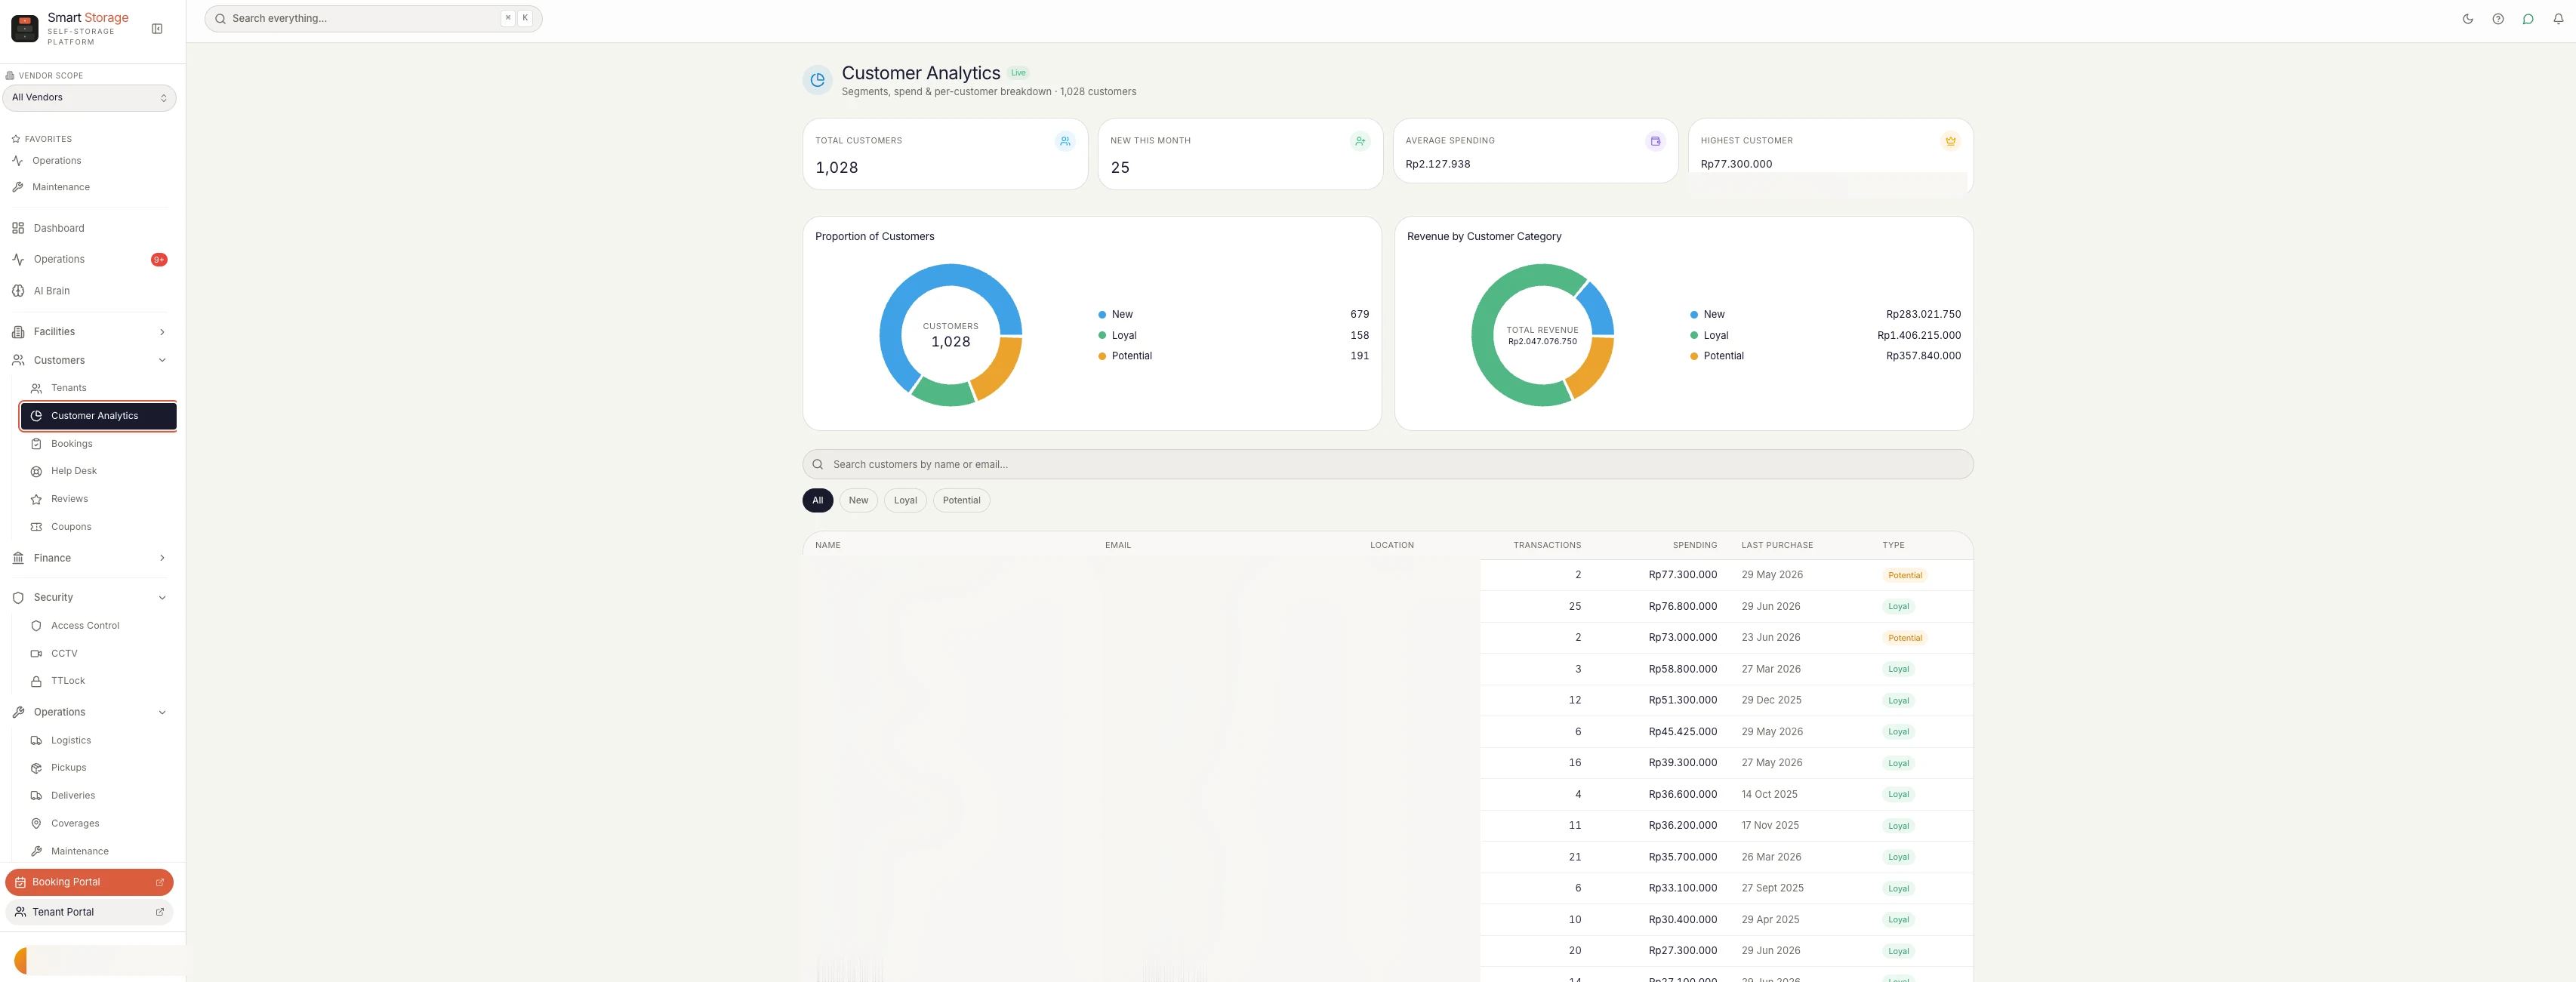
Task: Click Total Customers card users icon
Action: click(1065, 141)
